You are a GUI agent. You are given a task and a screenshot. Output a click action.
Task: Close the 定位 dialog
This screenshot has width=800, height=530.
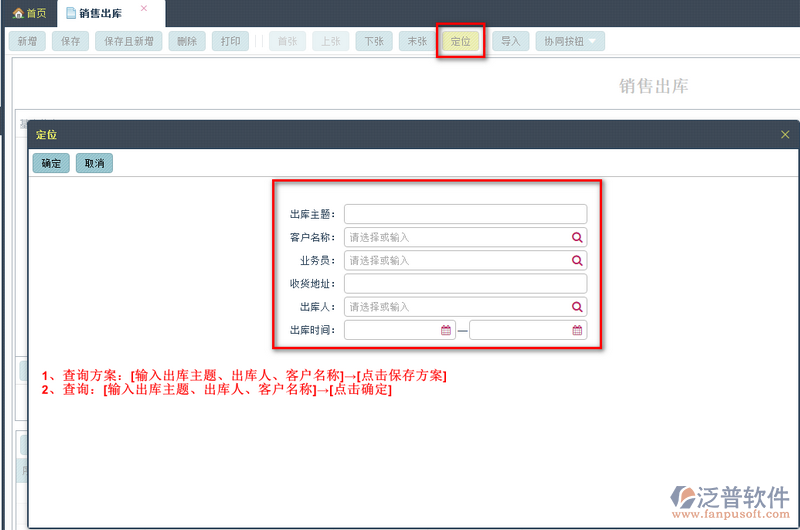point(785,134)
